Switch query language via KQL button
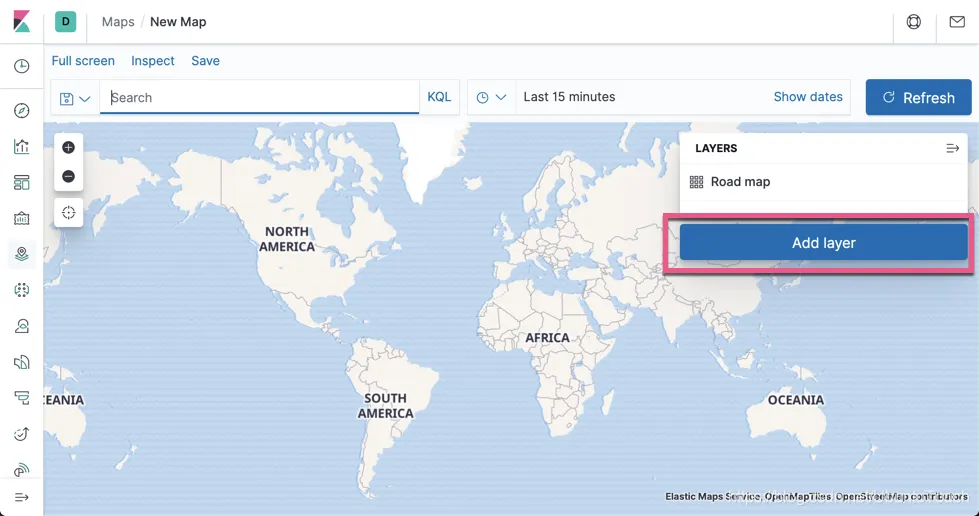Screen dimensions: 979x516 439,97
